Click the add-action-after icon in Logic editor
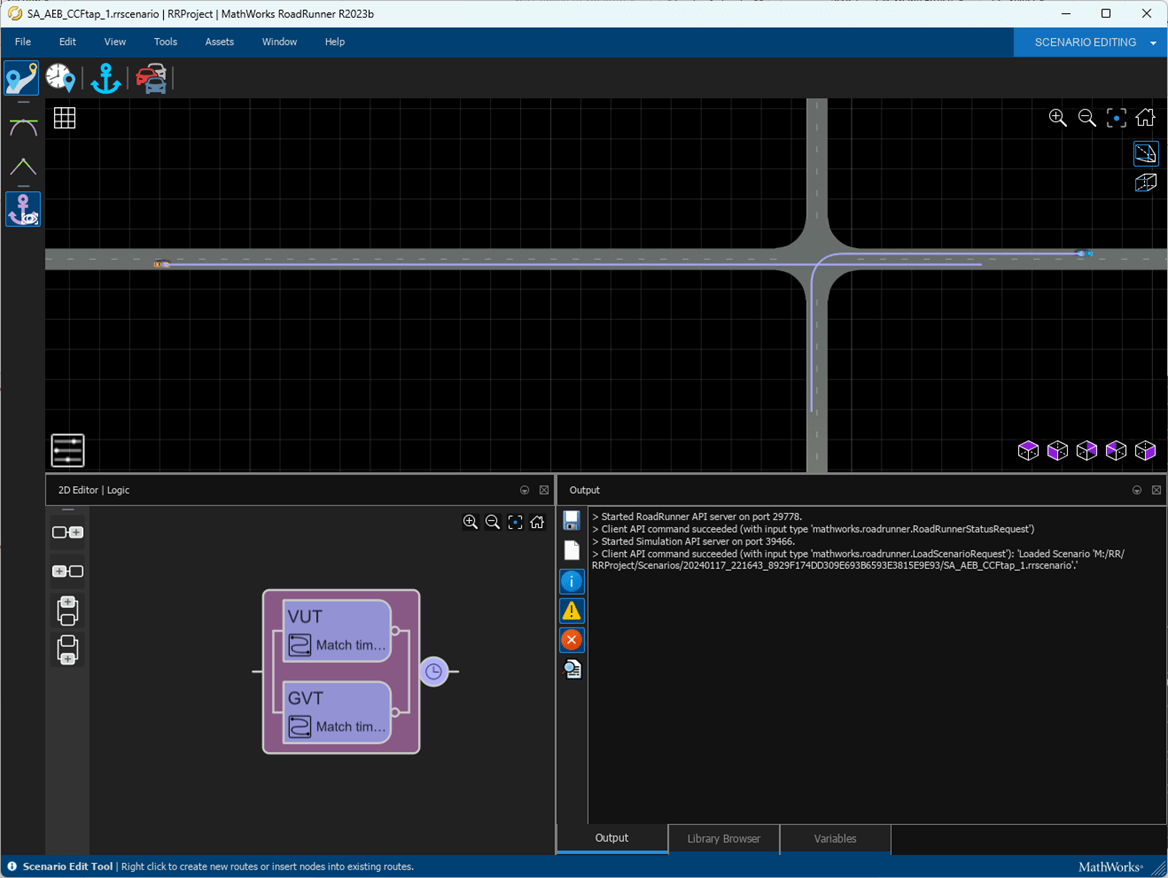Image resolution: width=1168 pixels, height=878 pixels. pyautogui.click(x=67, y=533)
